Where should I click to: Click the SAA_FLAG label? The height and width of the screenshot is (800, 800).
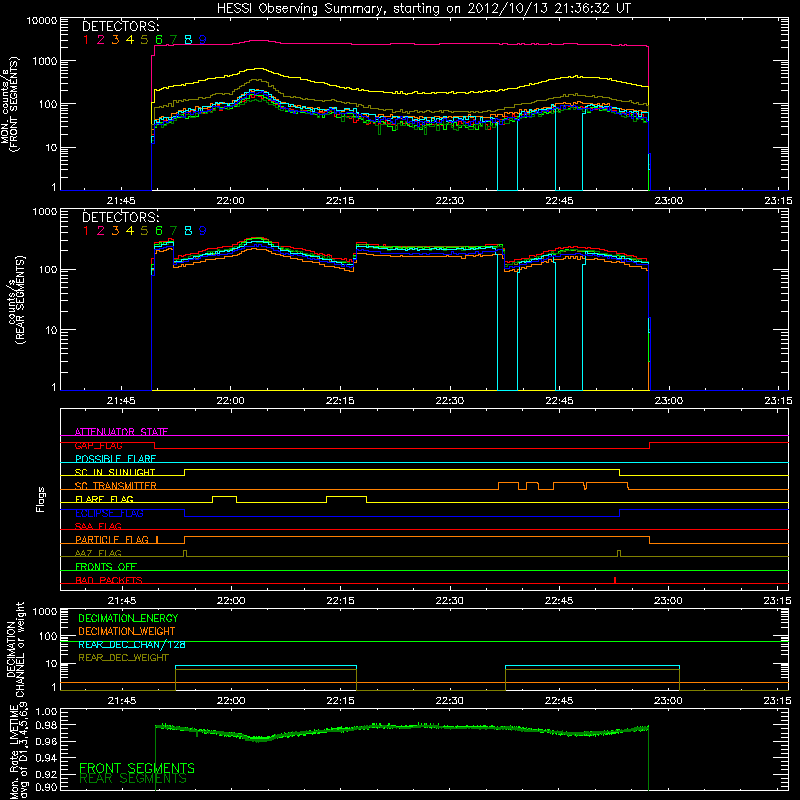coord(98,526)
